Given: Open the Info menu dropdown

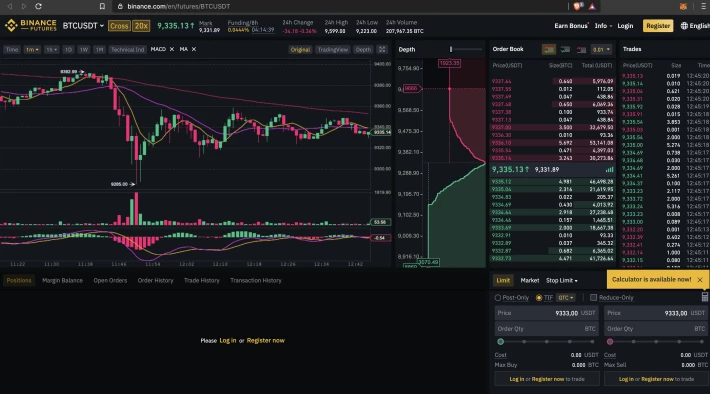Looking at the screenshot, I should click(x=603, y=26).
